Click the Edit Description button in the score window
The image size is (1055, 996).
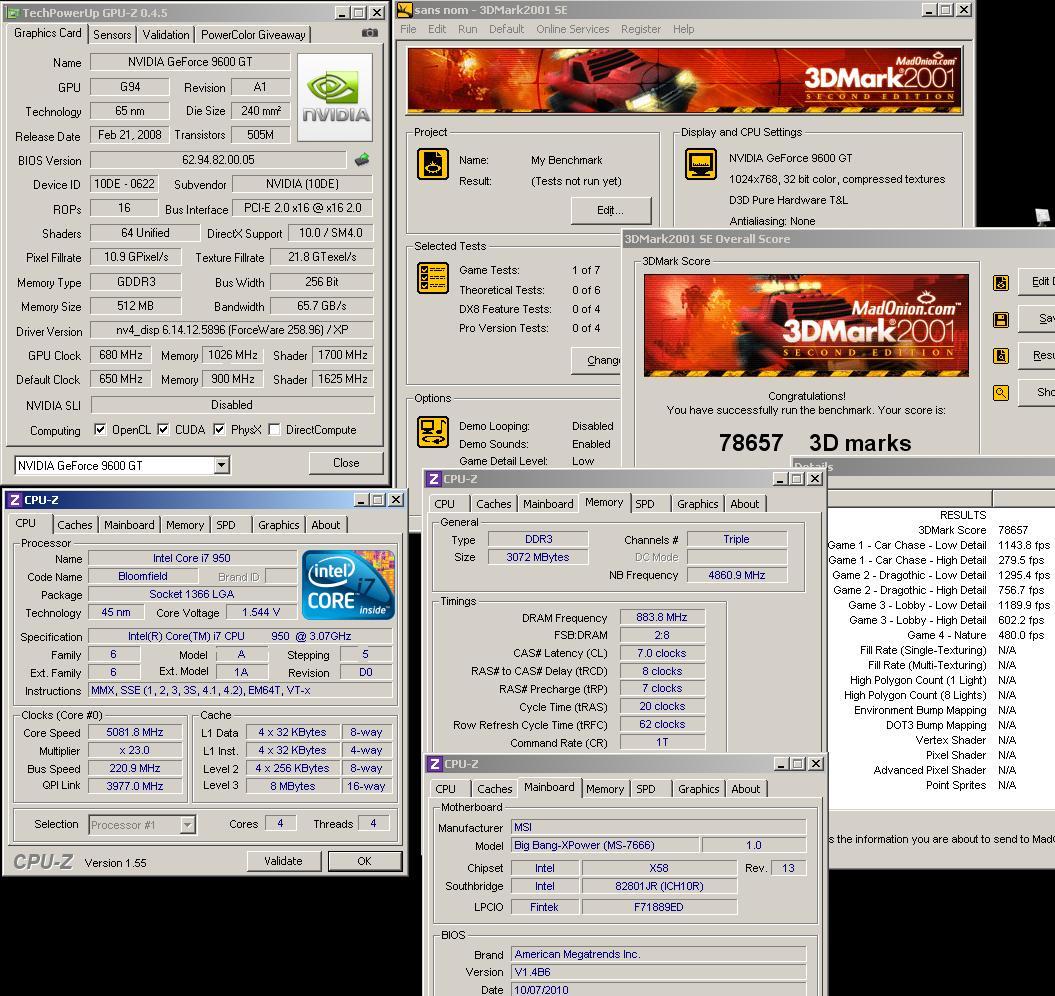(1036, 281)
